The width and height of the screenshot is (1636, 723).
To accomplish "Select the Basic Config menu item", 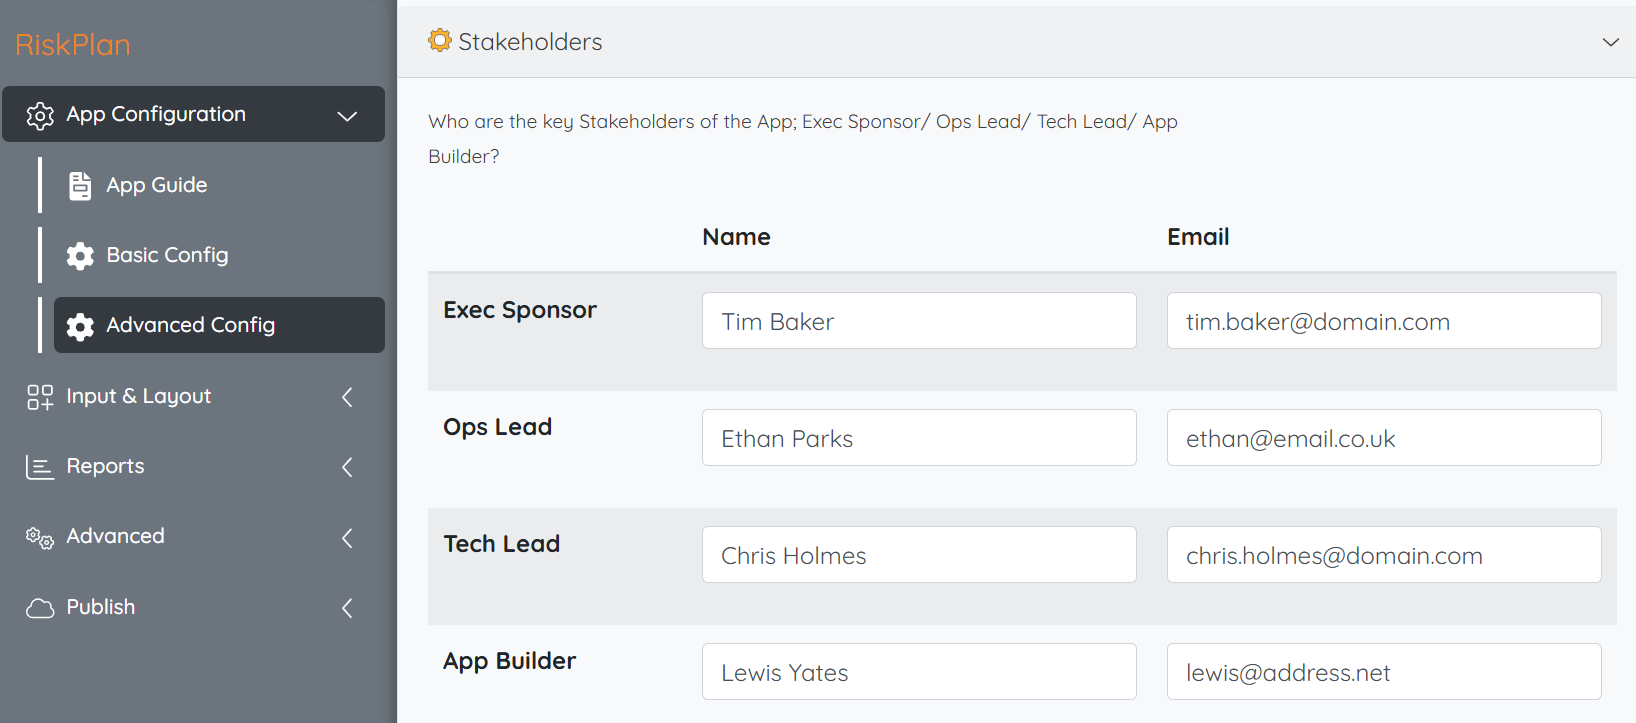I will click(167, 255).
